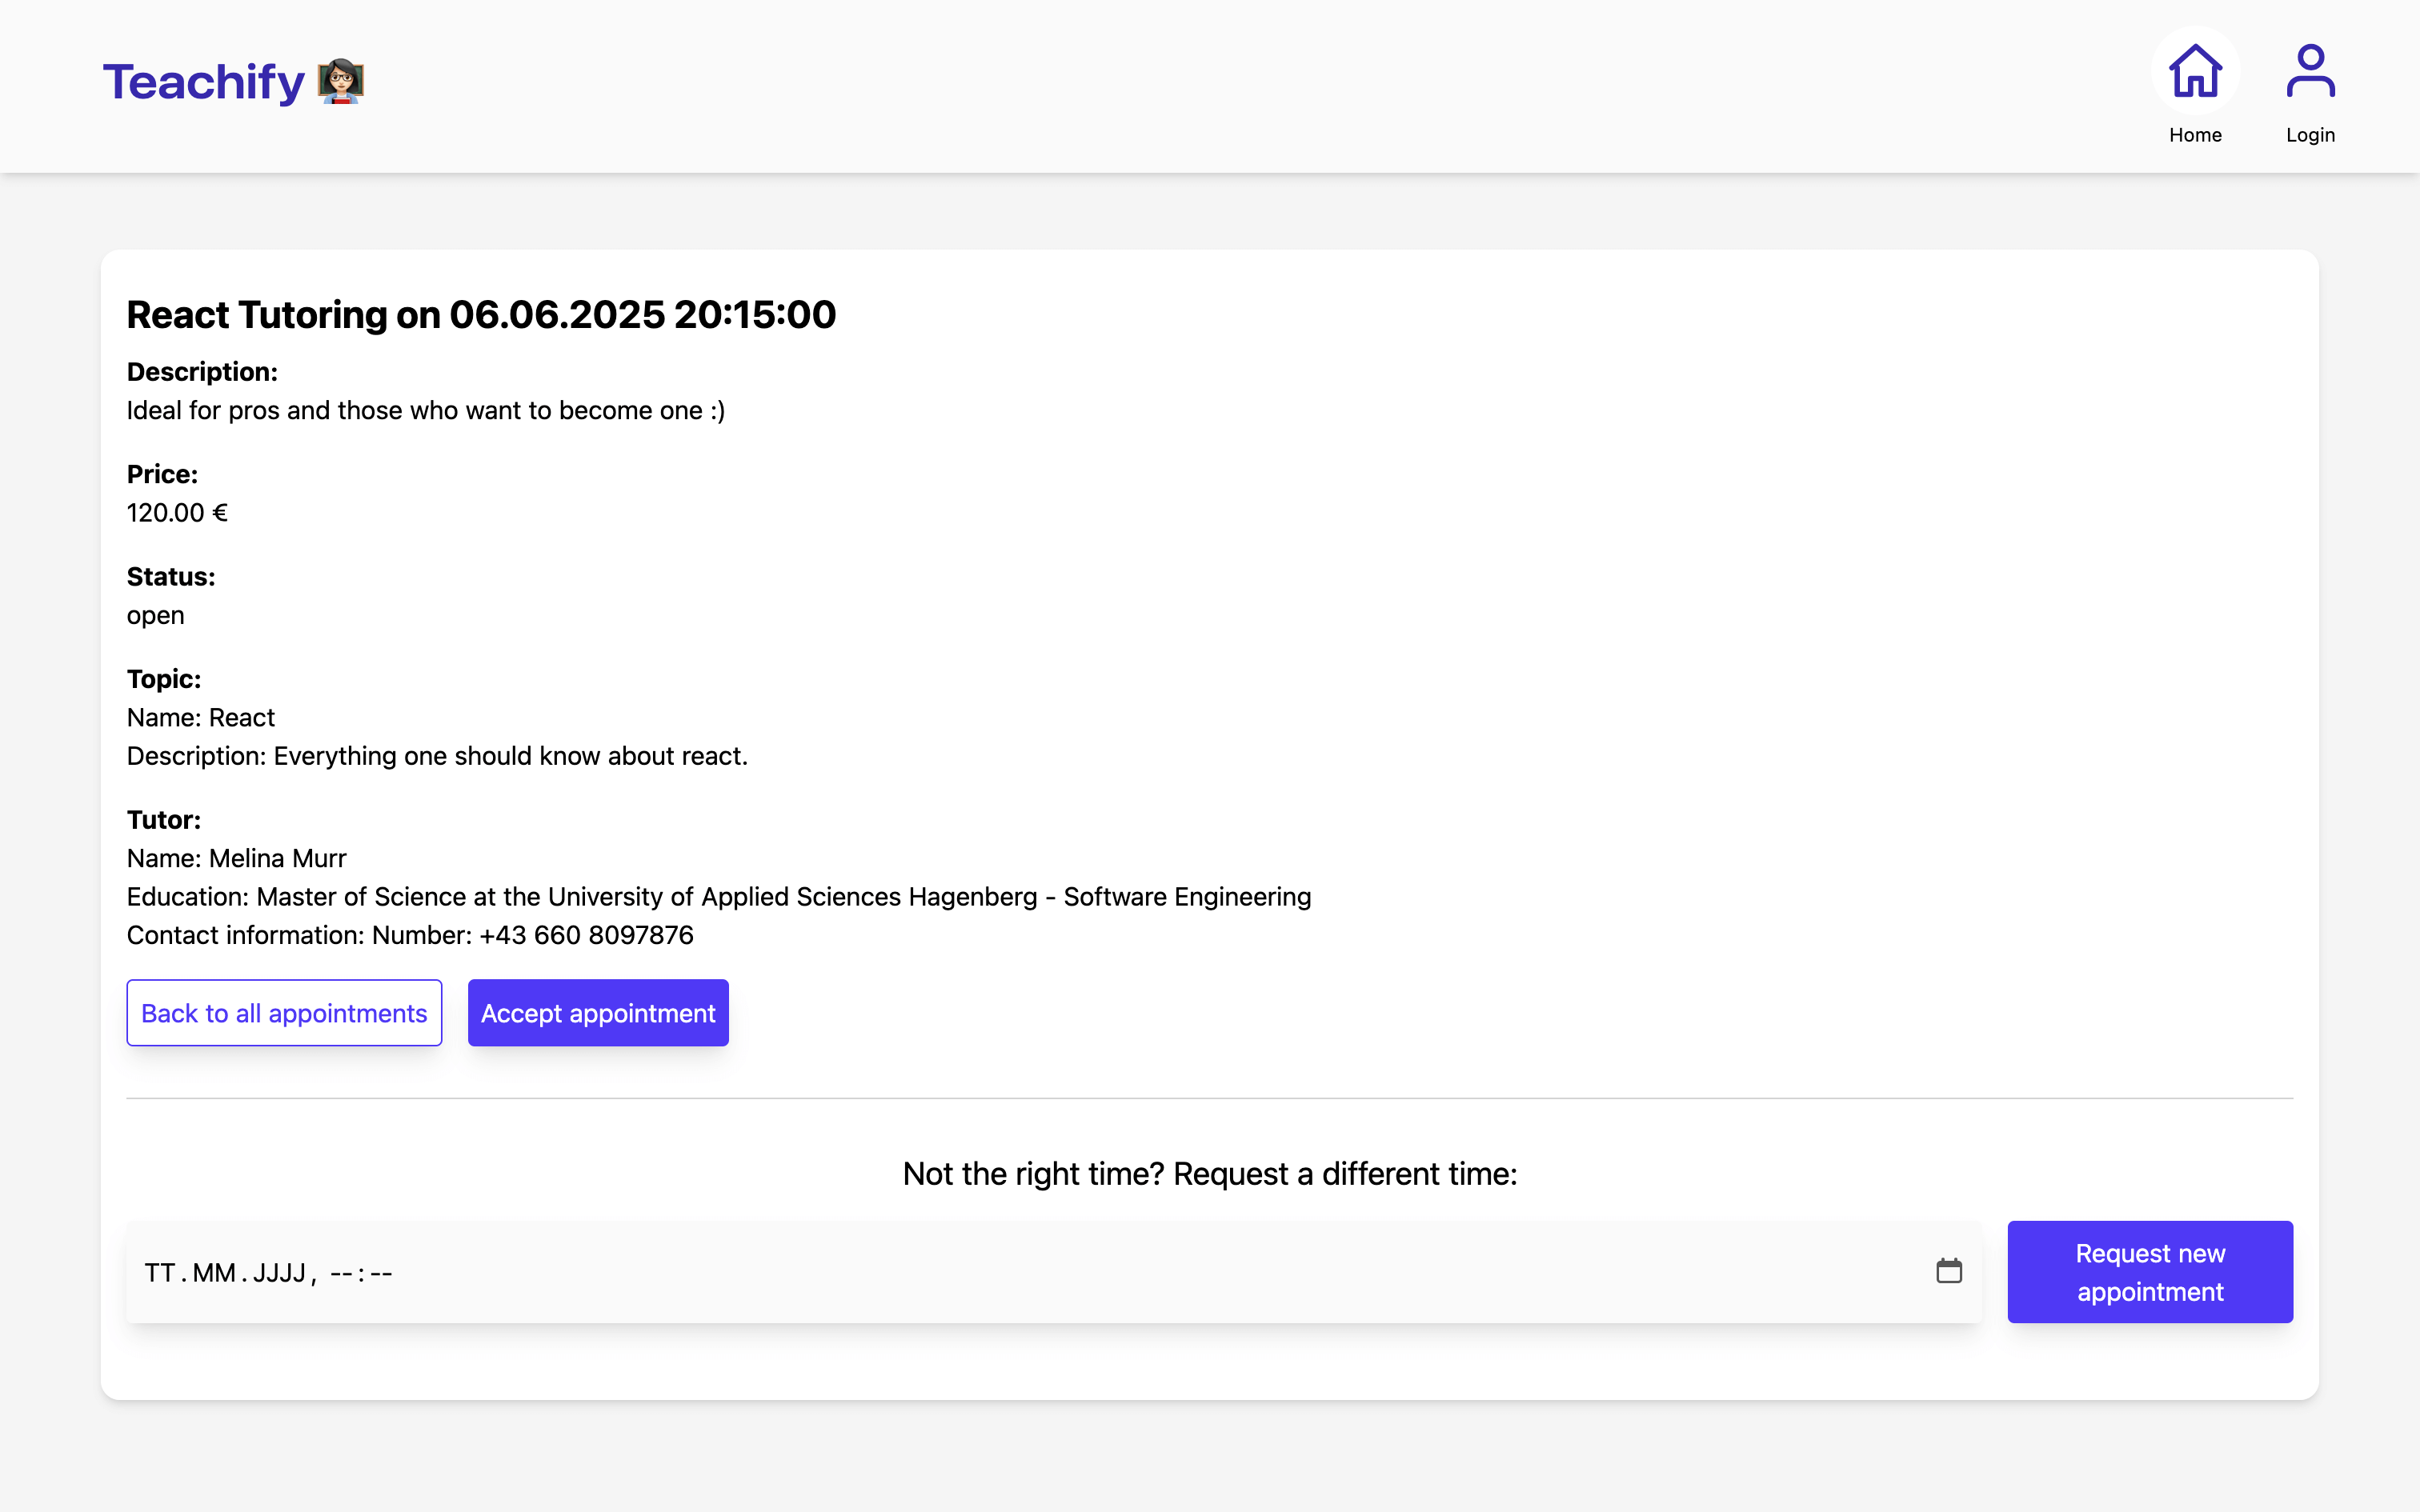The width and height of the screenshot is (2420, 1512).
Task: Select the Login label in navigation
Action: (2310, 135)
